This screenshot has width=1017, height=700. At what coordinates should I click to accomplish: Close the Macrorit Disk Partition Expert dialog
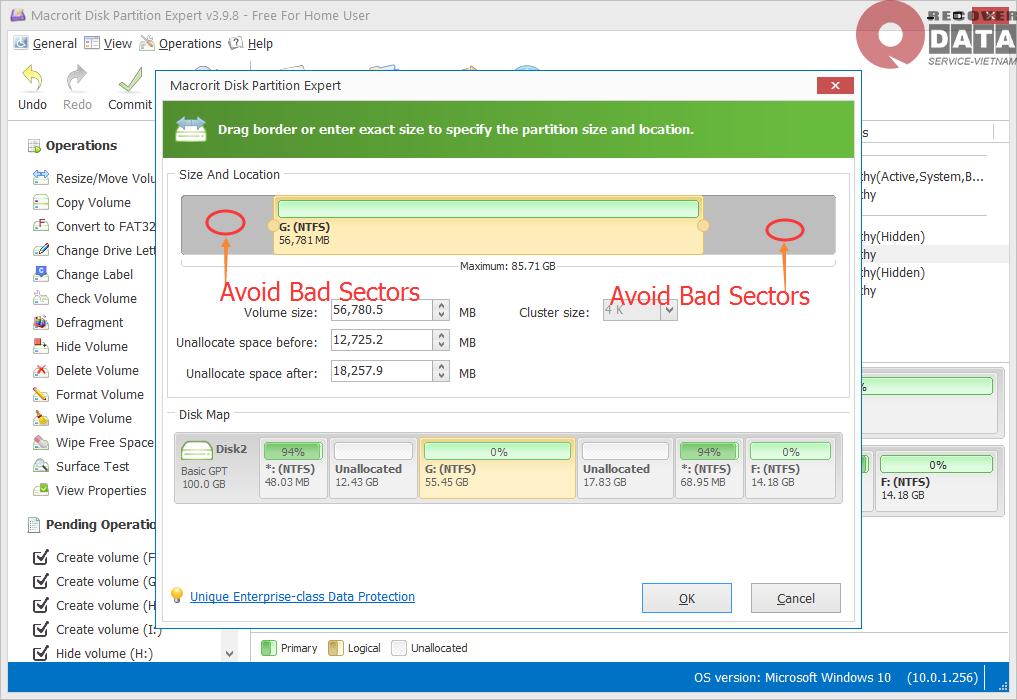(835, 86)
